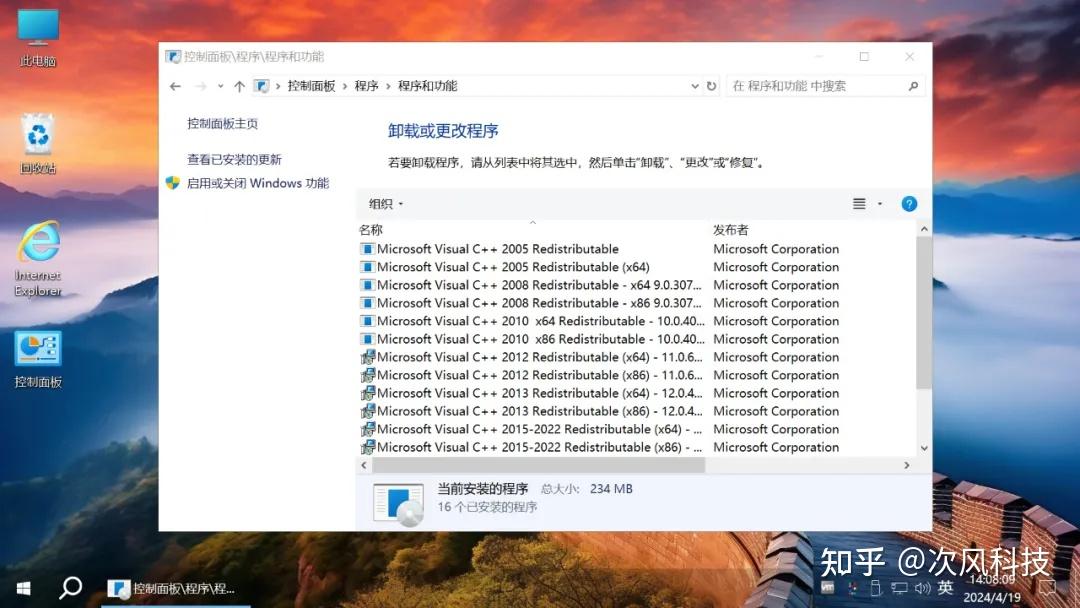The width and height of the screenshot is (1080, 608).
Task: Open 查看已安装的更新 link
Action: click(x=236, y=159)
